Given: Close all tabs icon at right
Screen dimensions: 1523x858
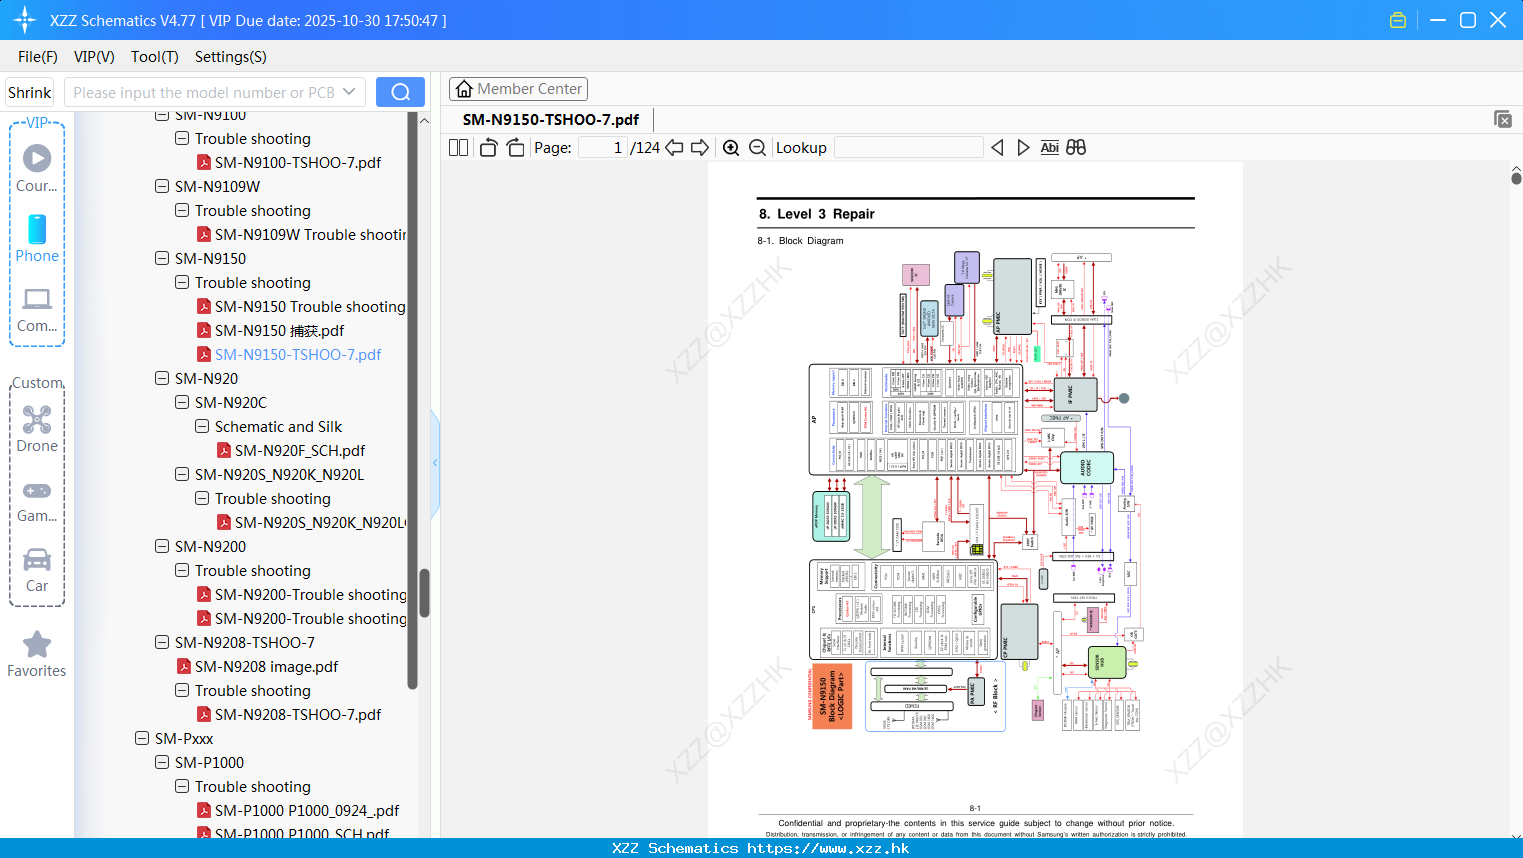Looking at the screenshot, I should pyautogui.click(x=1503, y=119).
